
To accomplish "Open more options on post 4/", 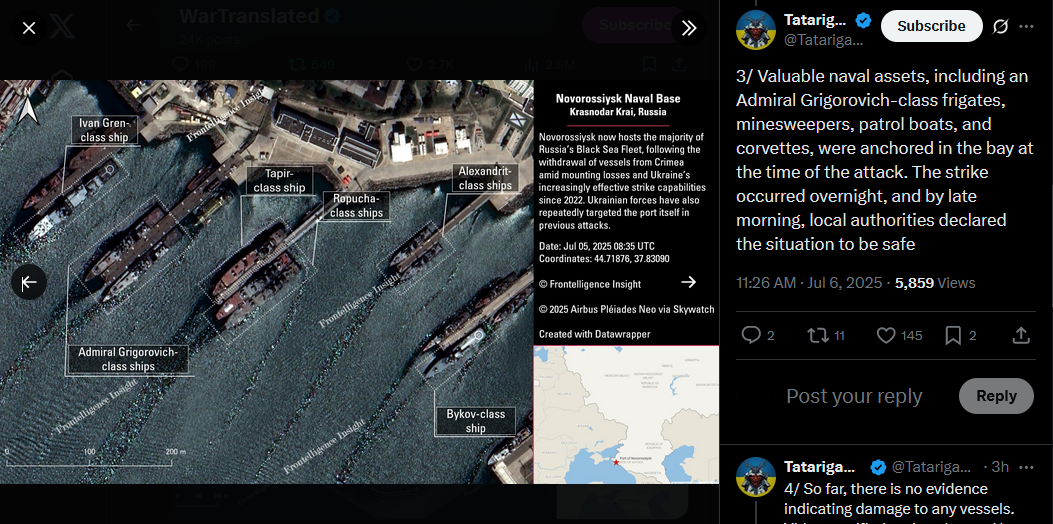I will click(x=1026, y=467).
